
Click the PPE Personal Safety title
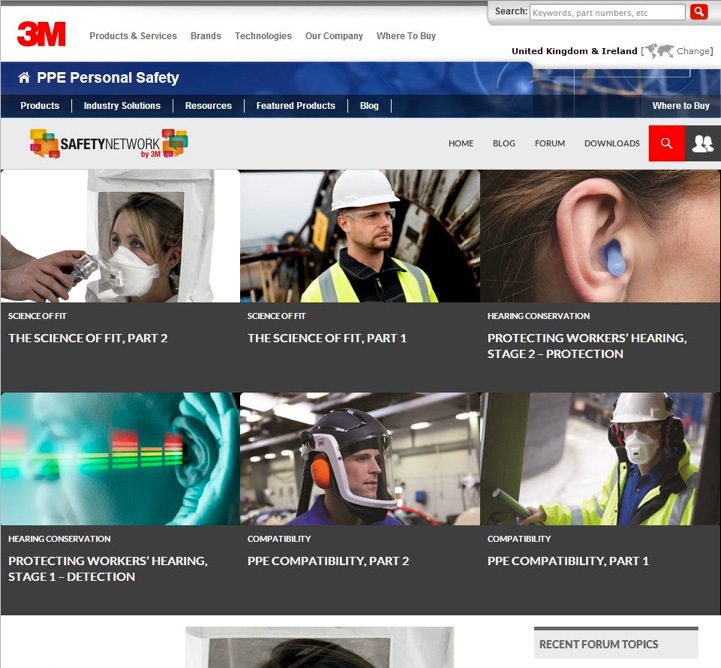point(108,78)
